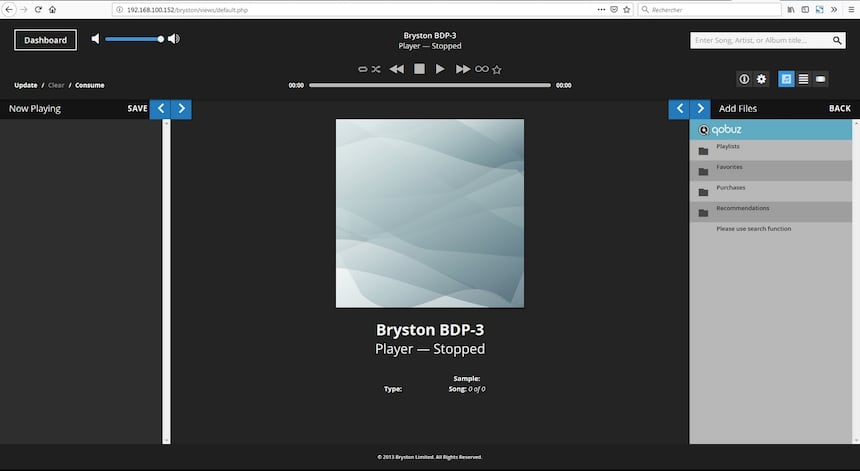Mark current song as favorite star
This screenshot has height=471, width=860.
[x=497, y=70]
